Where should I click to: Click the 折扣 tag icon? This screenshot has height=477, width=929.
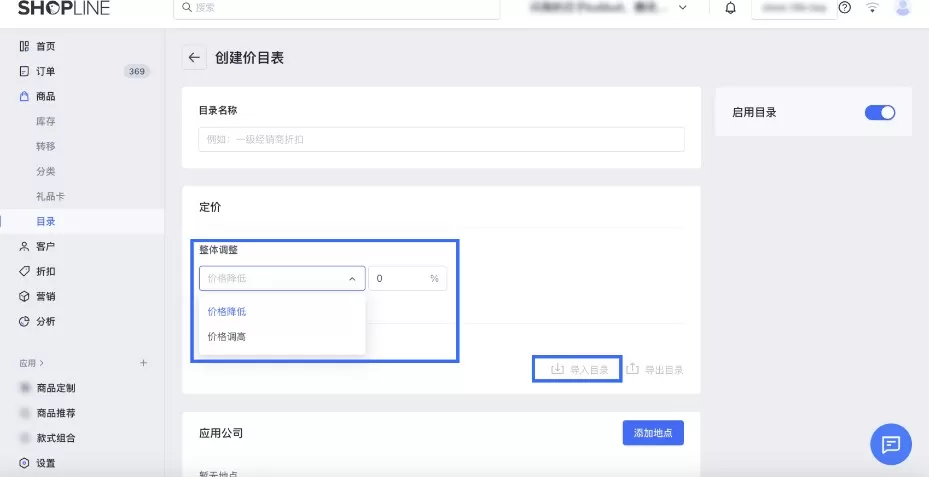coord(24,271)
